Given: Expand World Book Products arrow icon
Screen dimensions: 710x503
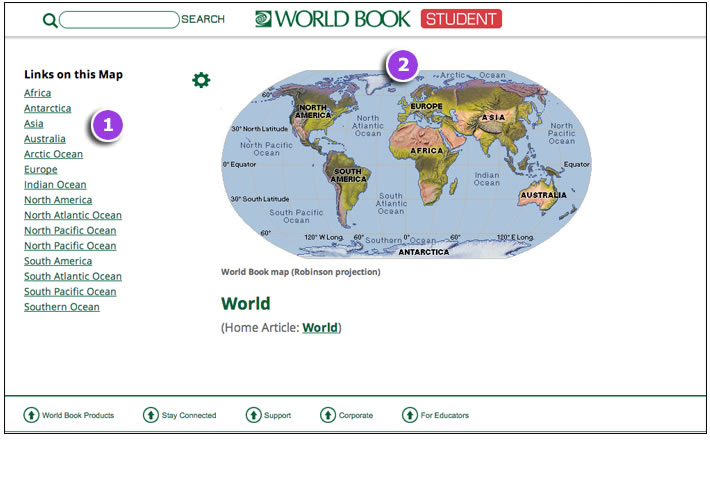Looking at the screenshot, I should pos(31,415).
